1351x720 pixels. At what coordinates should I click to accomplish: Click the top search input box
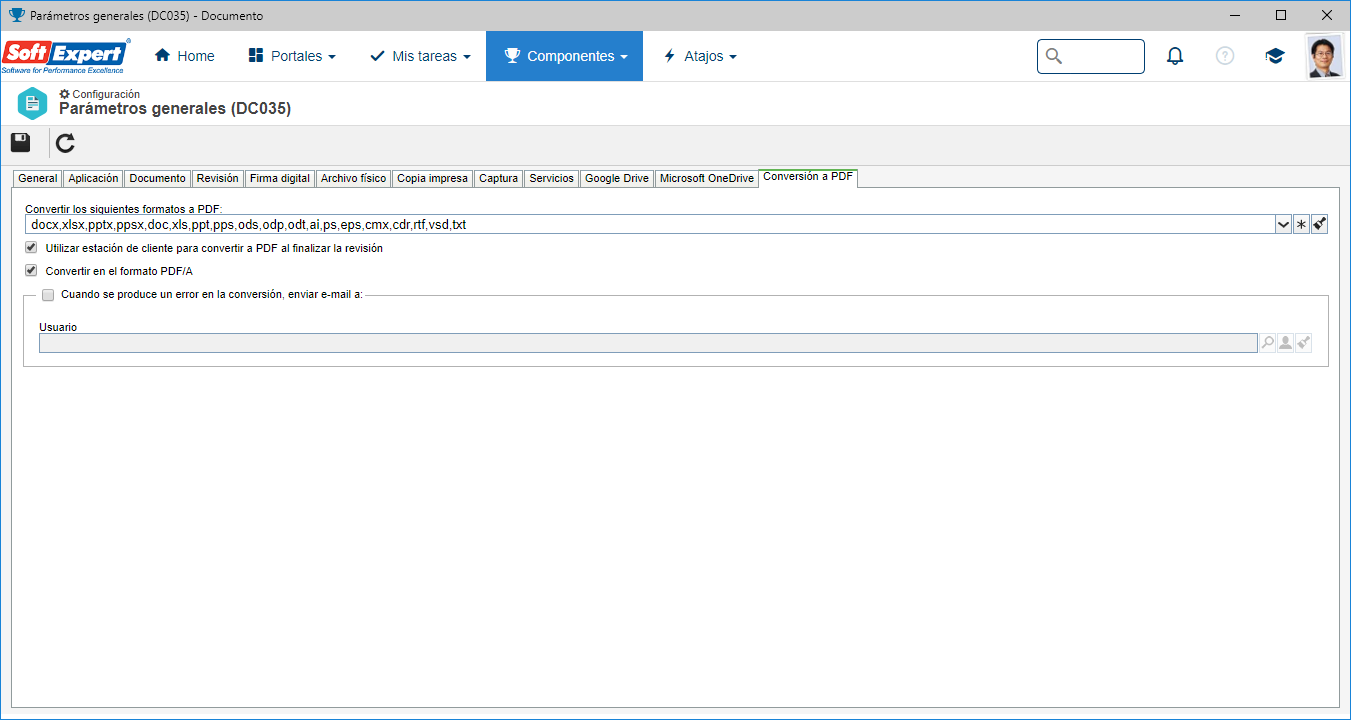tap(1091, 56)
